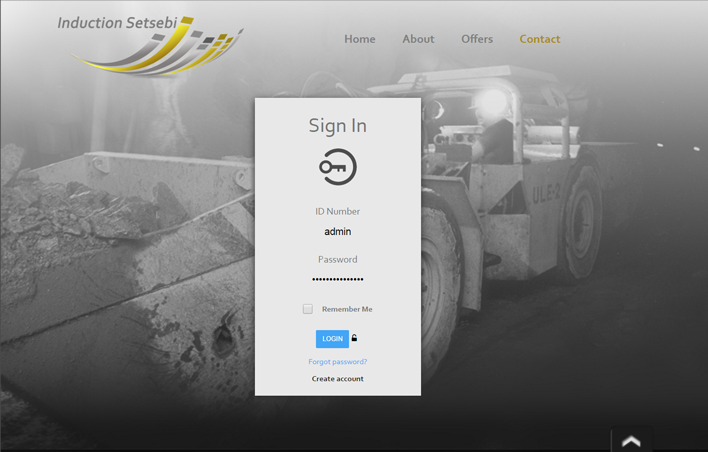Screen dimensions: 708x452
Task: Click the circular key icon
Action: (x=337, y=168)
